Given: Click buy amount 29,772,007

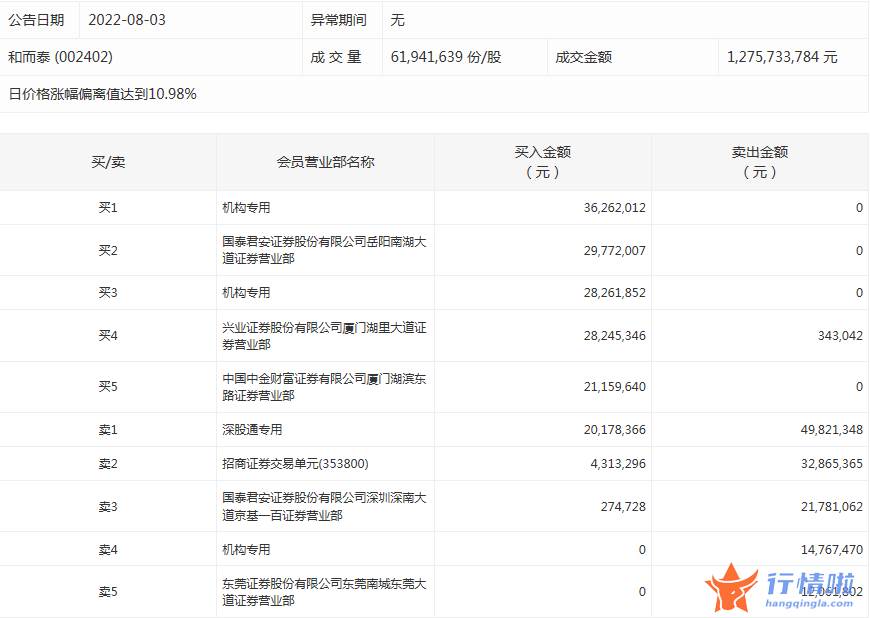Looking at the screenshot, I should click(615, 250).
